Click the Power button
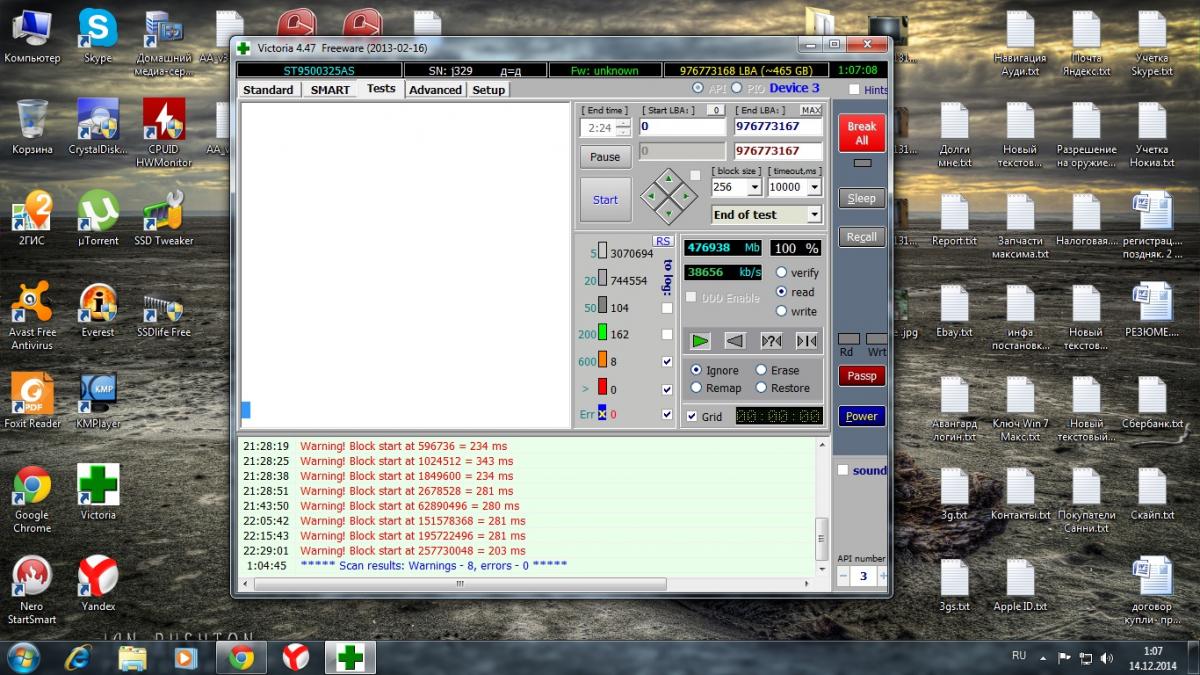 coord(861,416)
